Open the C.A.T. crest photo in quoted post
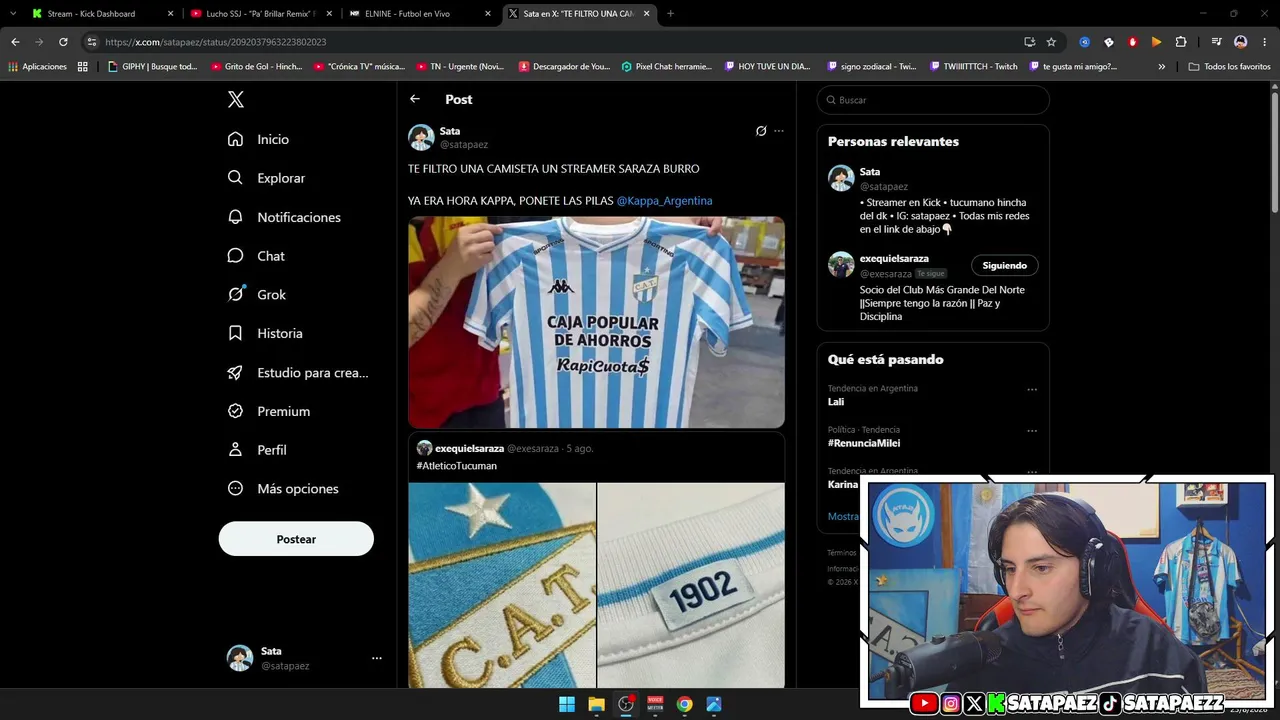 click(502, 585)
